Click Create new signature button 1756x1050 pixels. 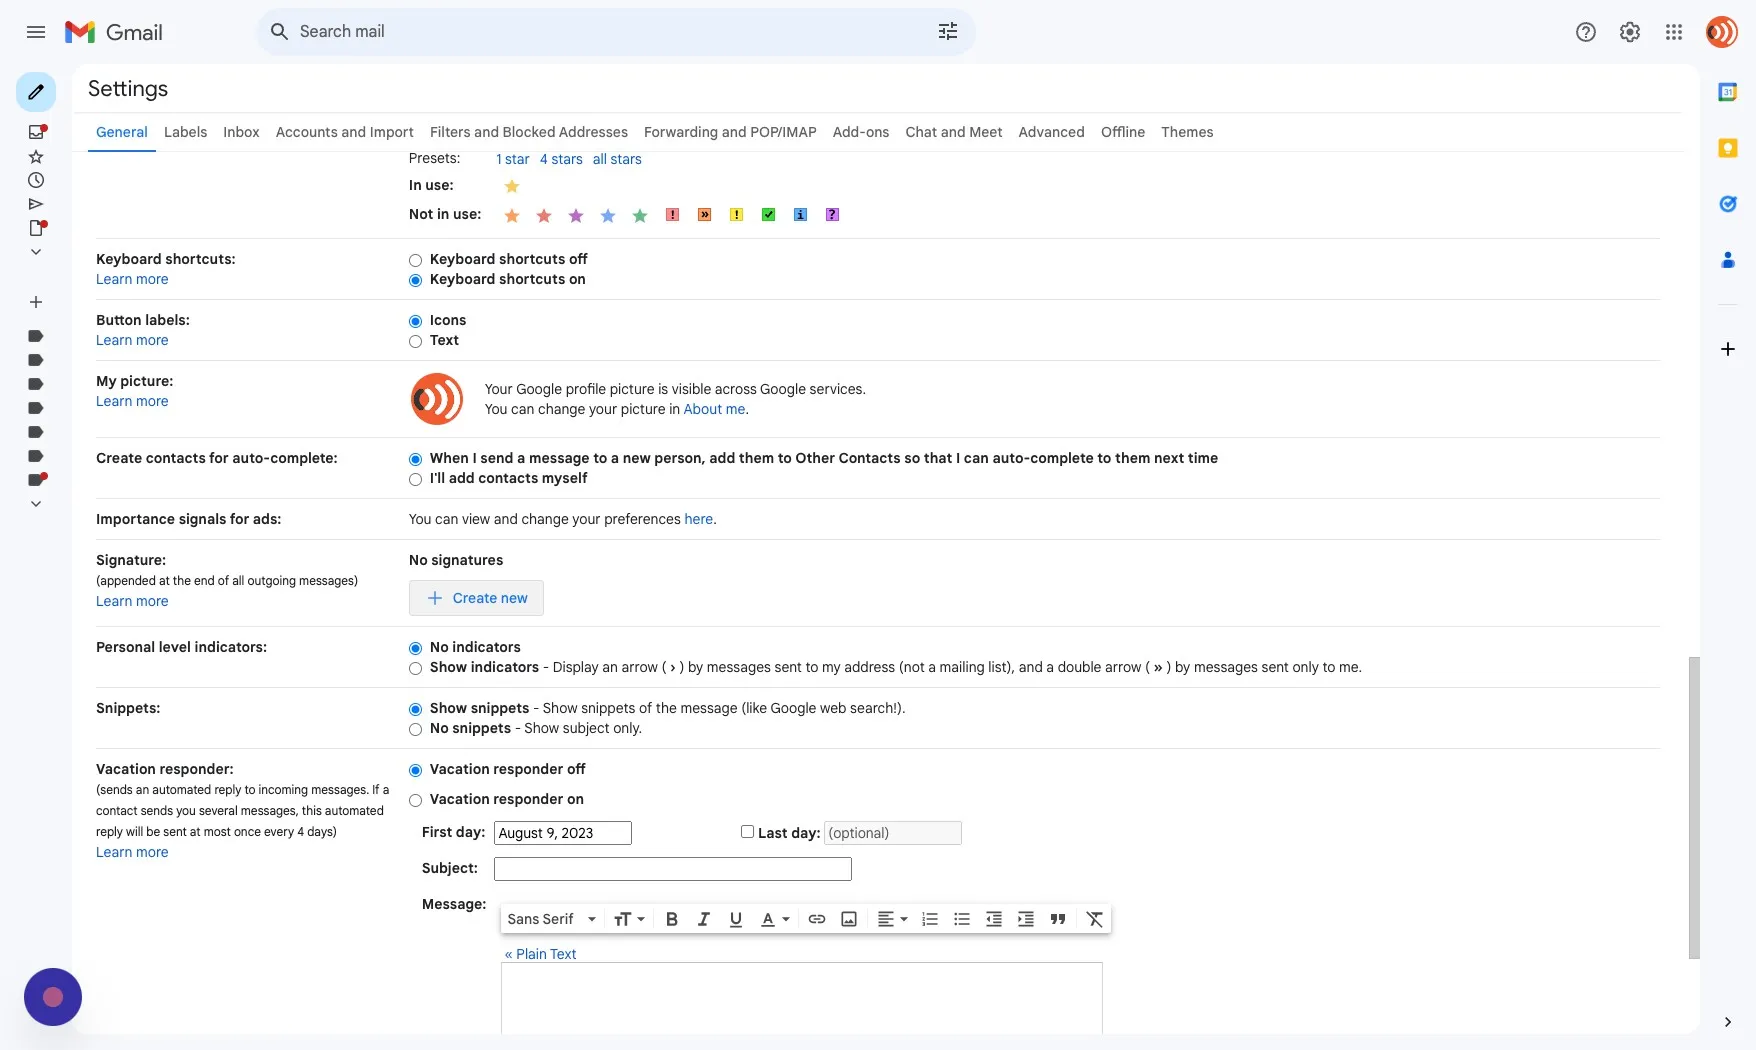pyautogui.click(x=476, y=598)
